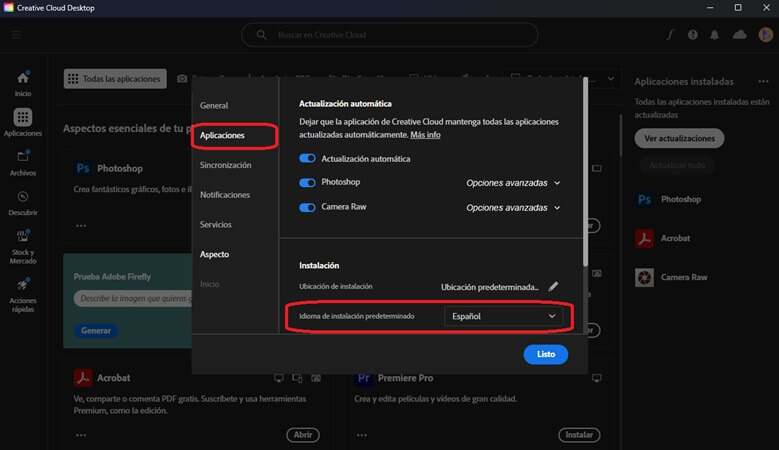Click the Buscar en Creative Cloud field

(390, 35)
